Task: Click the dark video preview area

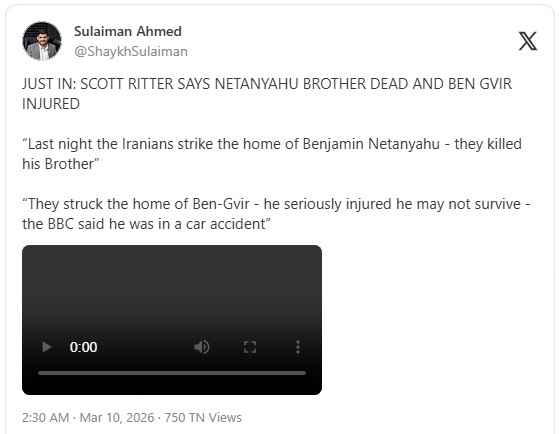Action: tap(172, 289)
